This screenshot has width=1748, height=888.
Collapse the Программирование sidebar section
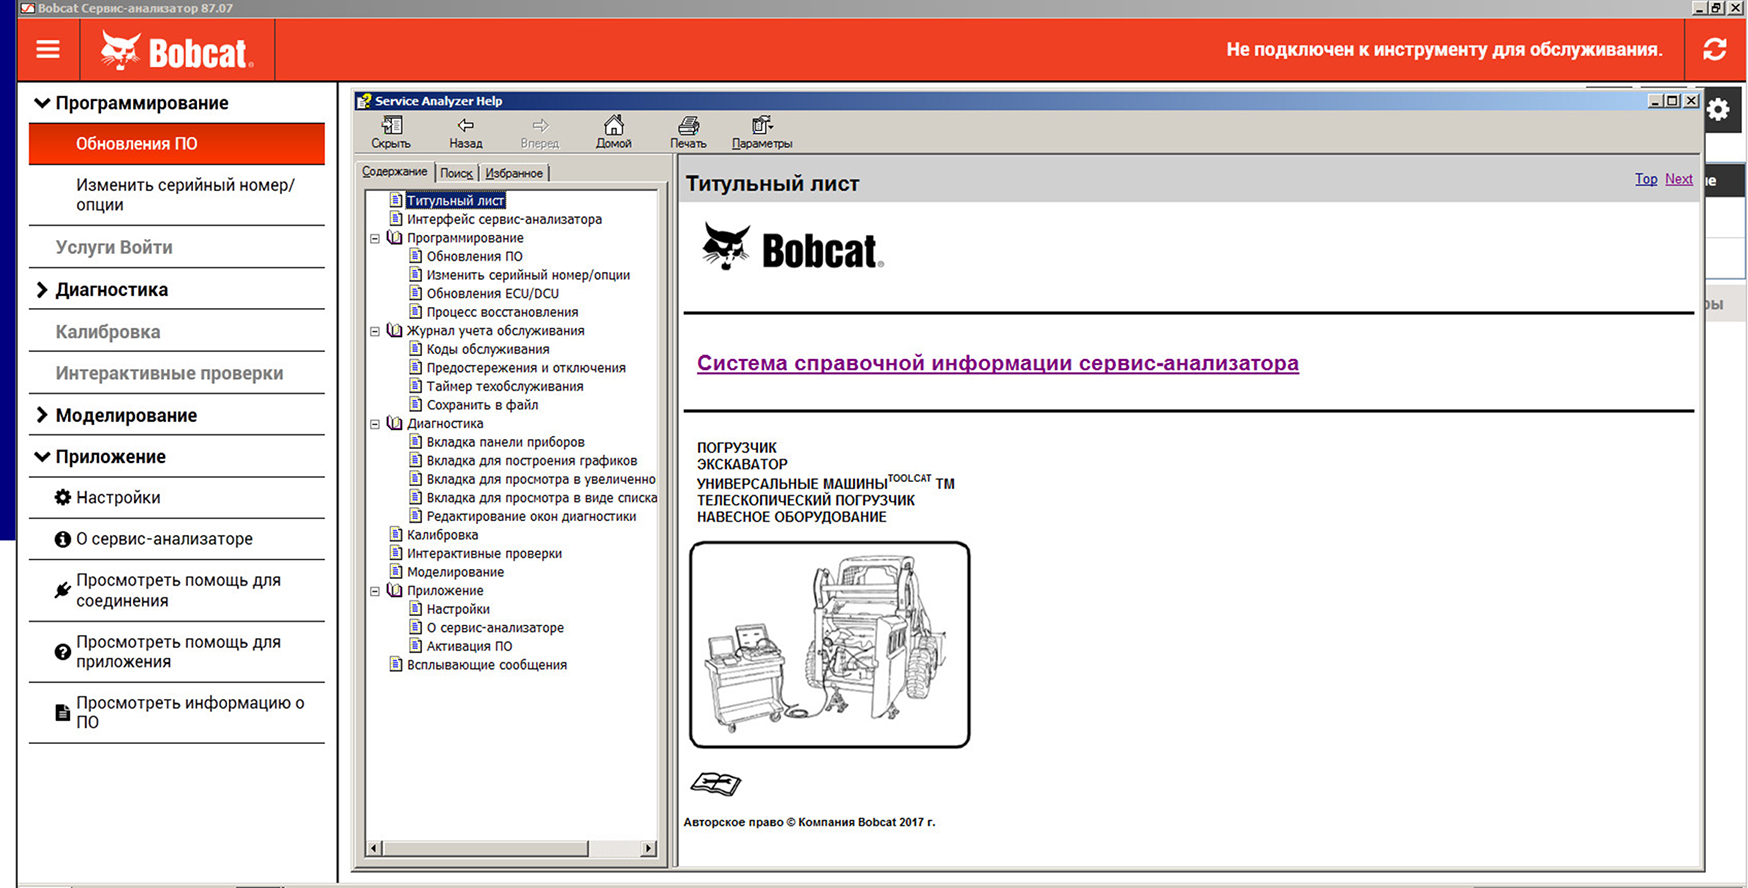[x=42, y=103]
